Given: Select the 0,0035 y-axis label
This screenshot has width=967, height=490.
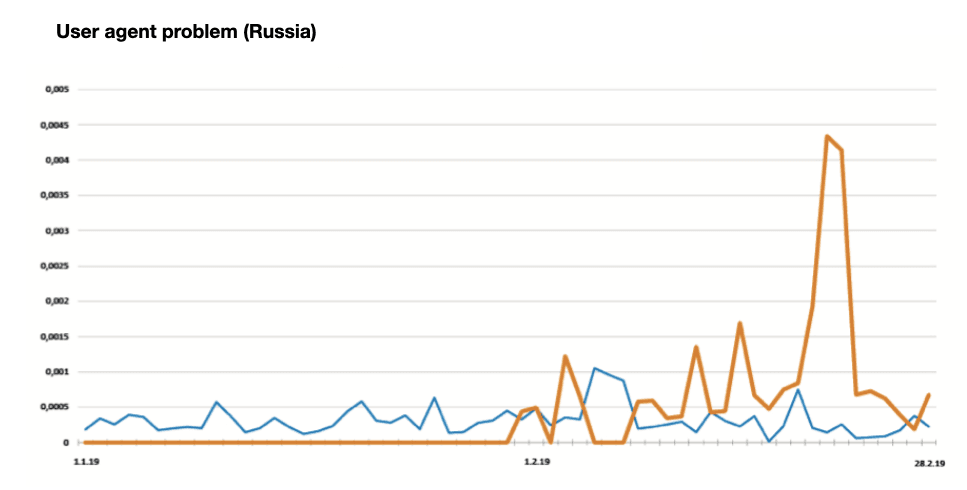Looking at the screenshot, I should [55, 195].
